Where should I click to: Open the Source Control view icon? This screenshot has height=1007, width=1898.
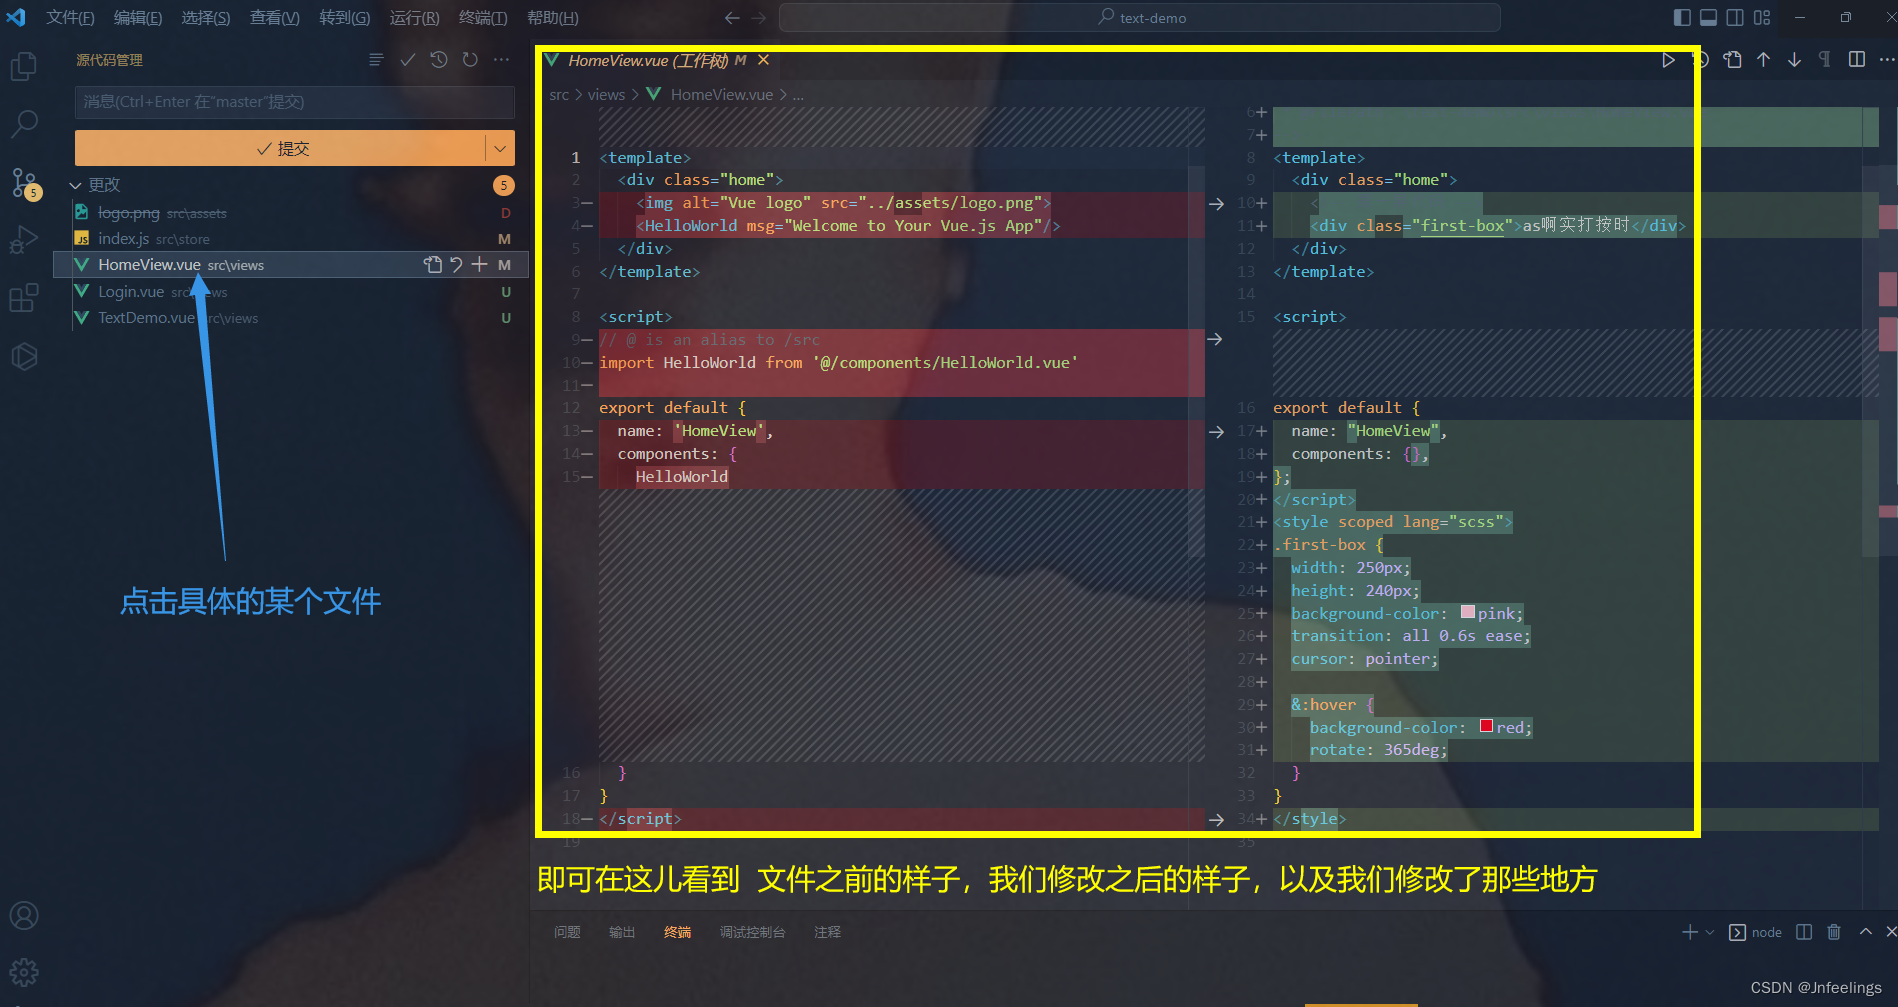point(24,183)
